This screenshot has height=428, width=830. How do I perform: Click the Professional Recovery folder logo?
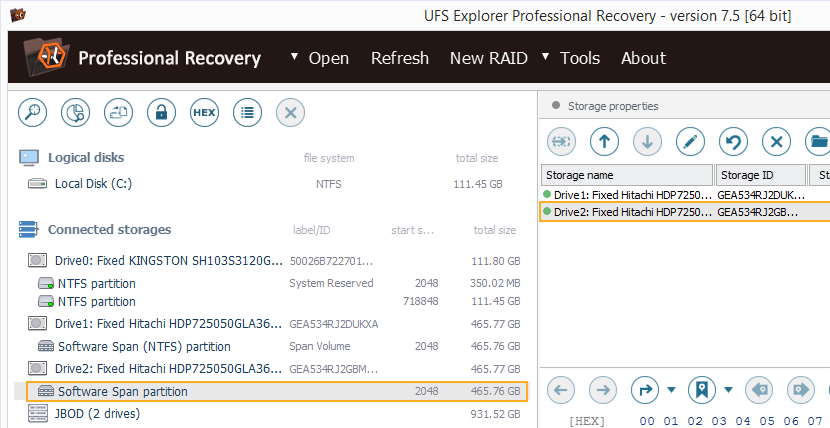click(x=47, y=57)
